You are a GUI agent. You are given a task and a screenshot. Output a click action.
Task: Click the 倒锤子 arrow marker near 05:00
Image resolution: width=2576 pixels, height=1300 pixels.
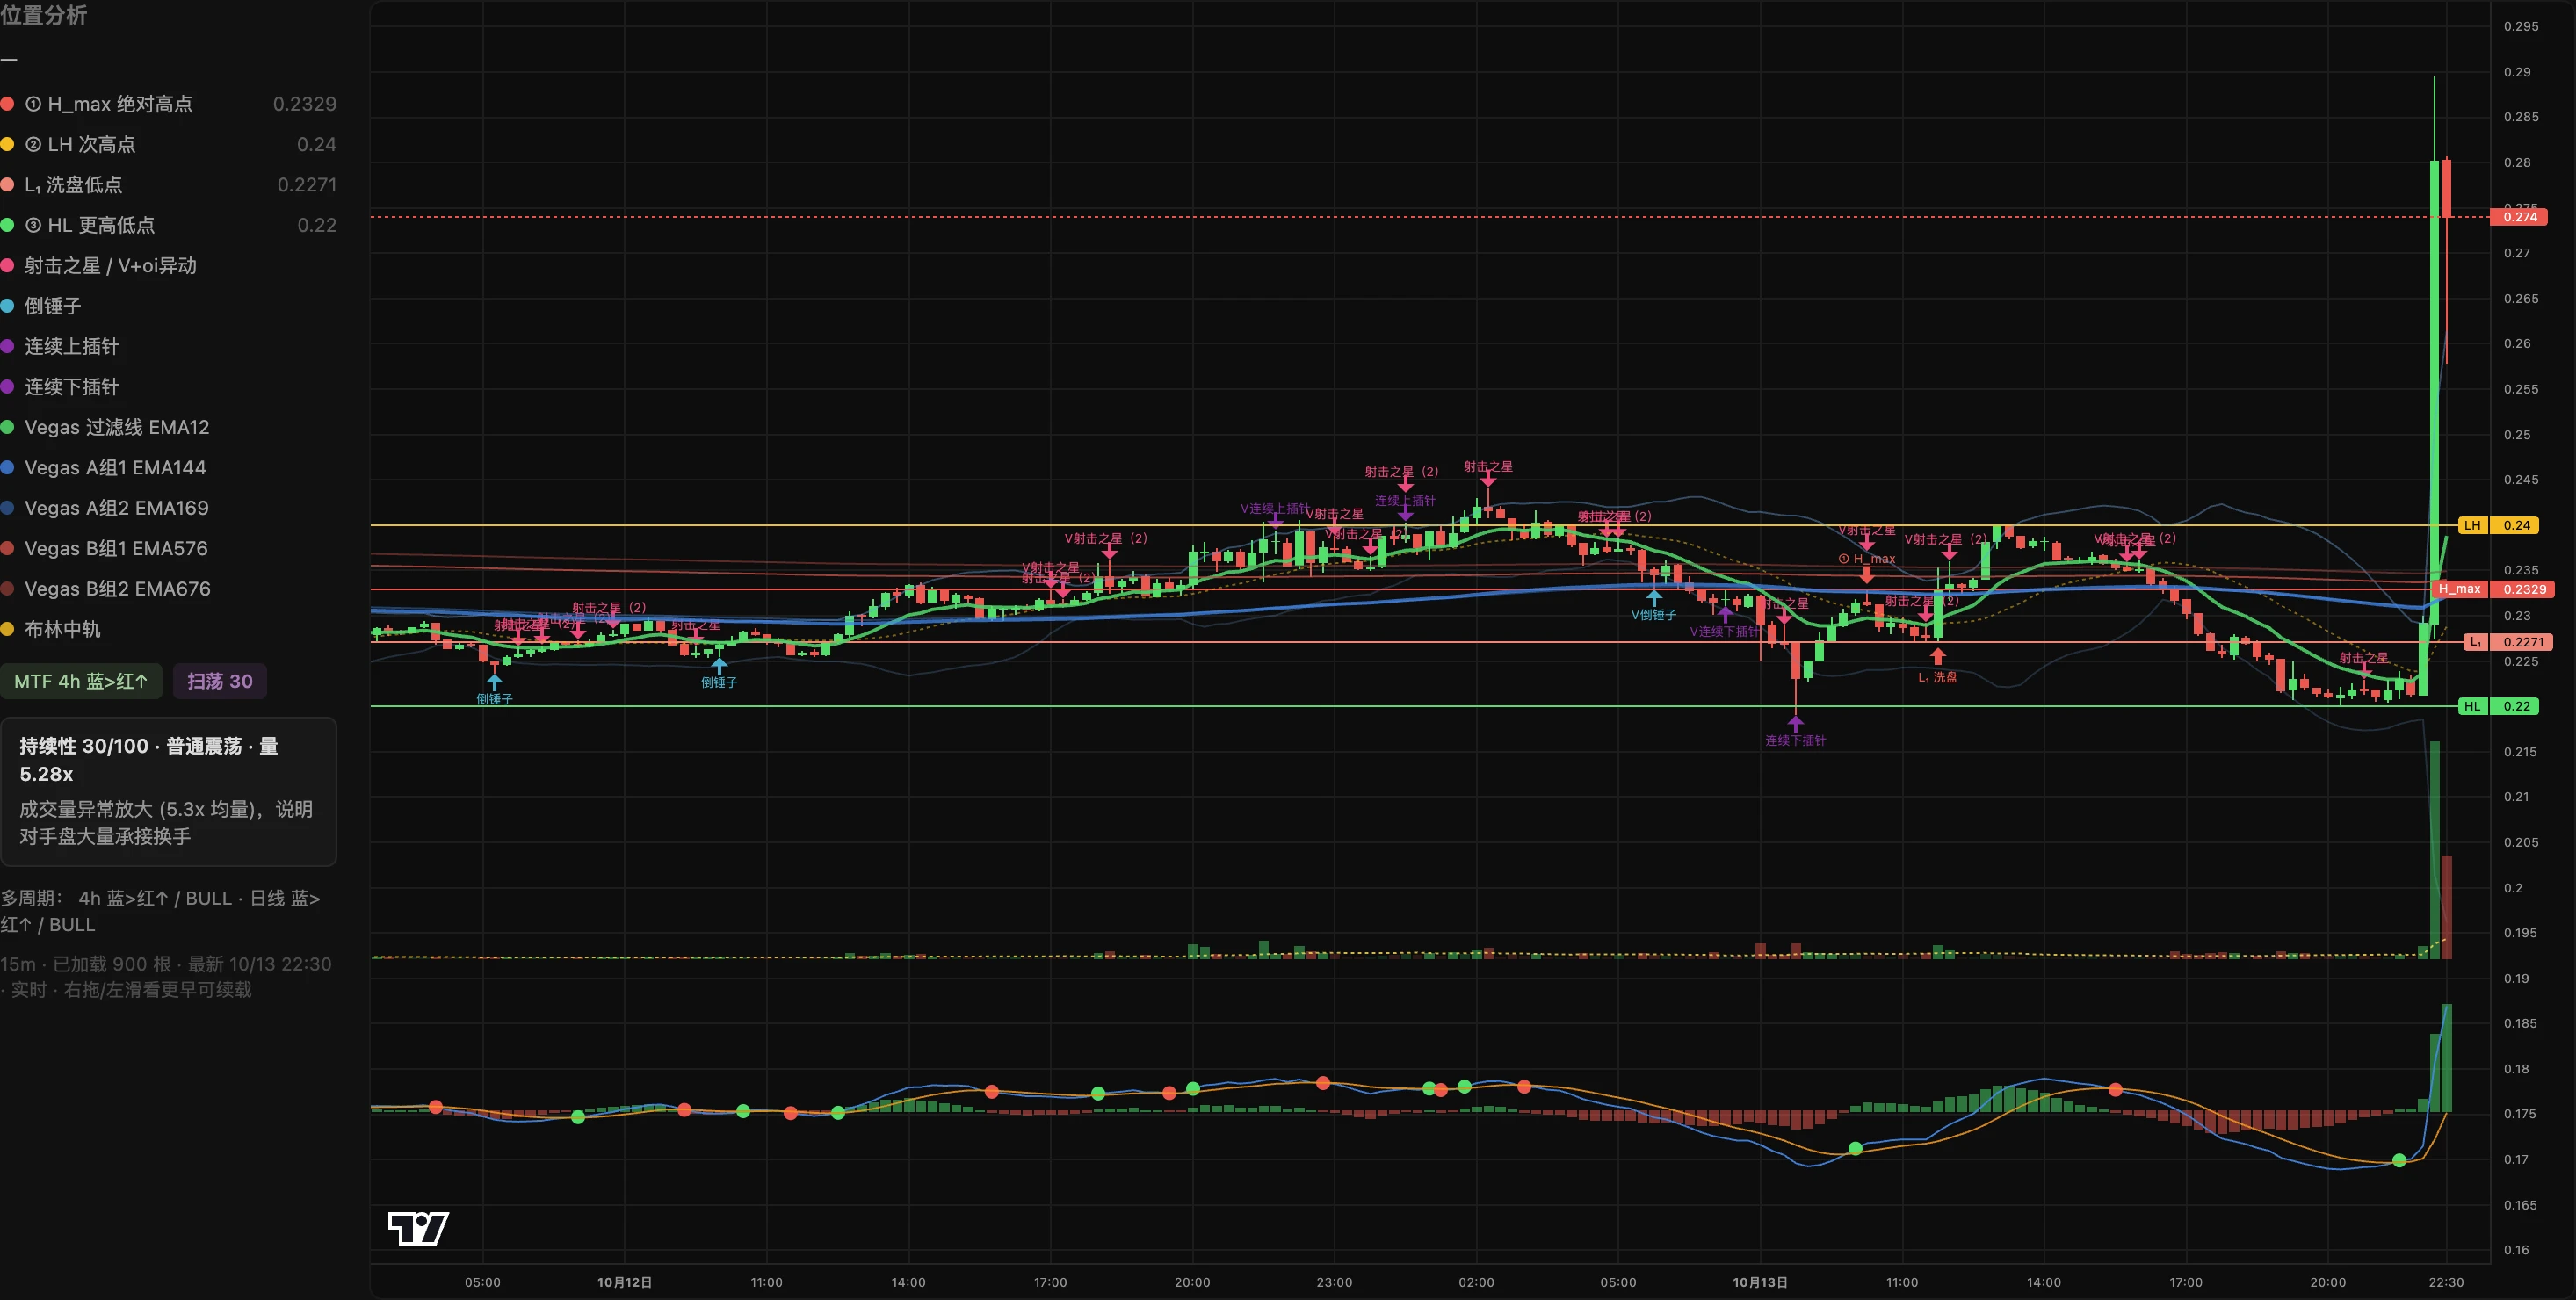[x=494, y=681]
